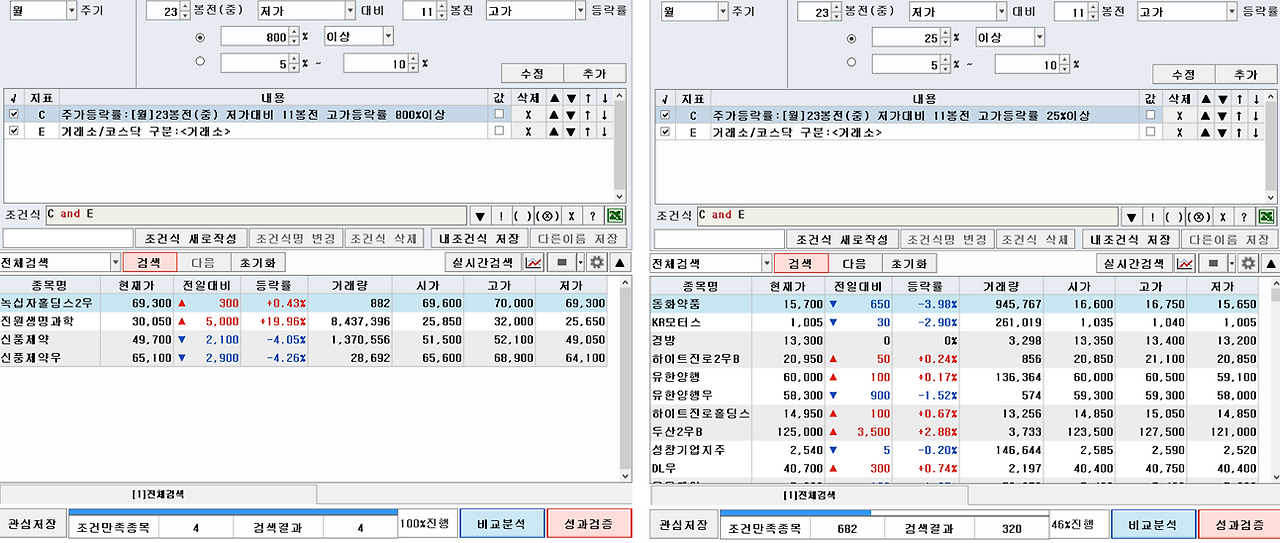Viewport: 1280px width, 543px height.
Task: Select the 800% 이상 radio option in the left panel
Action: point(200,38)
